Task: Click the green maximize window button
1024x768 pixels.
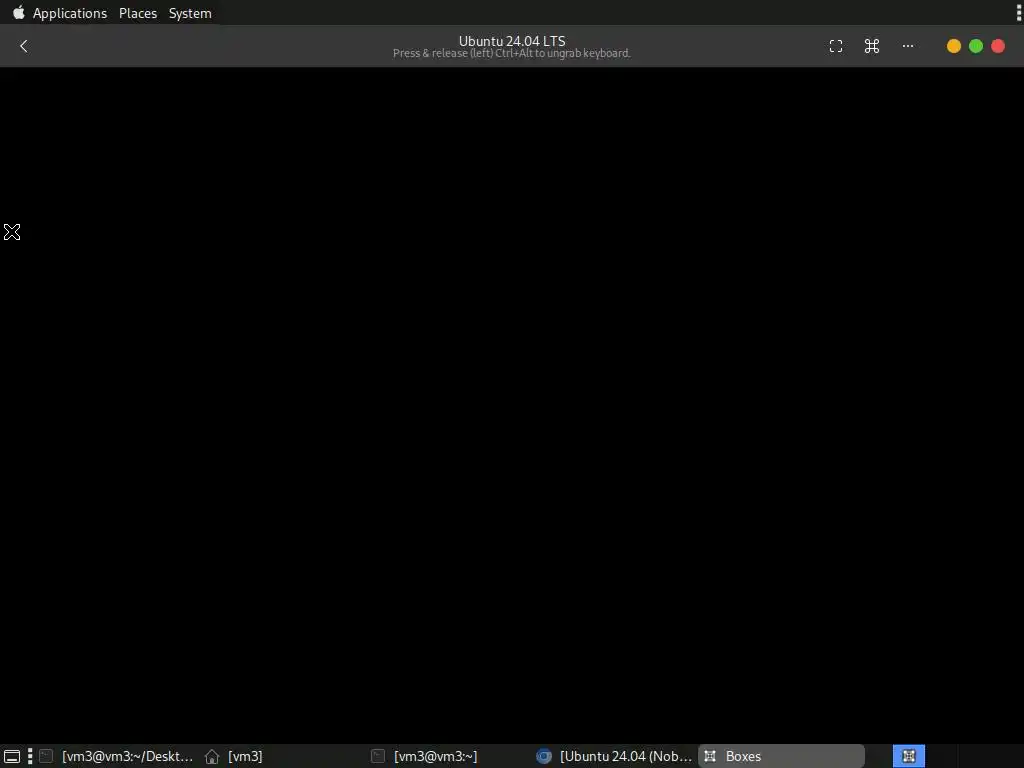Action: tap(976, 46)
